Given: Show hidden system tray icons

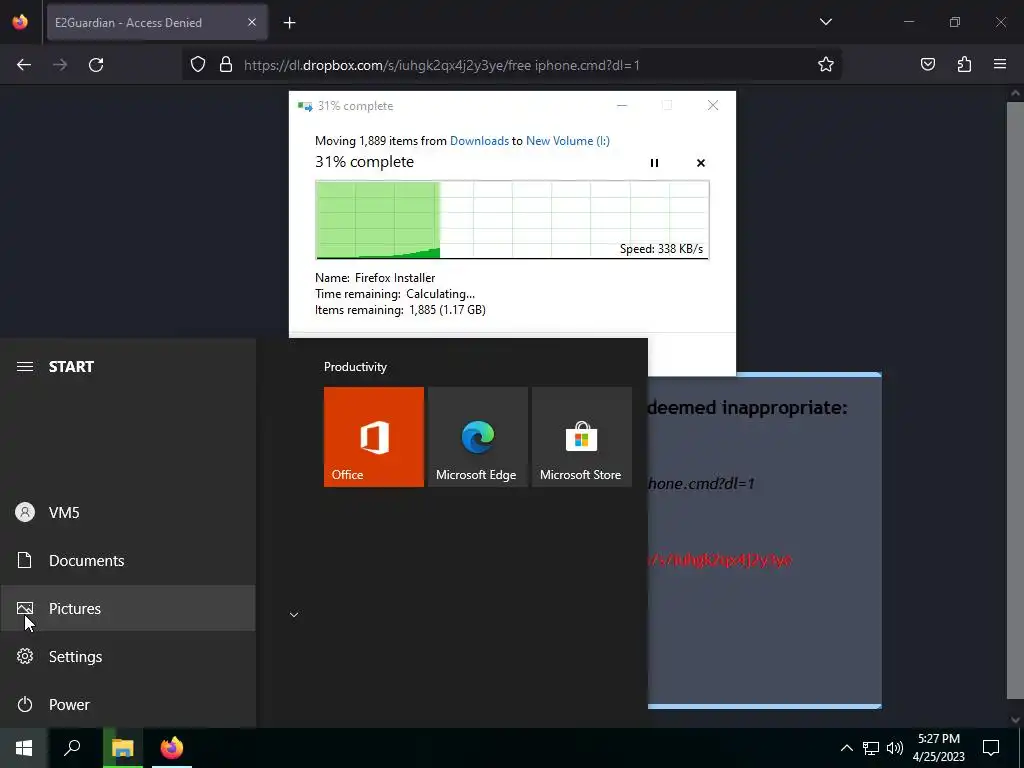Looking at the screenshot, I should (846, 748).
